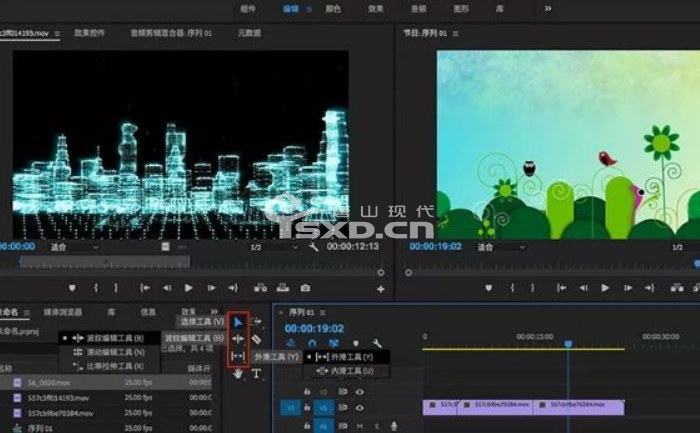Image resolution: width=700 pixels, height=433 pixels.
Task: Step back one frame in program monitor
Action: point(583,288)
